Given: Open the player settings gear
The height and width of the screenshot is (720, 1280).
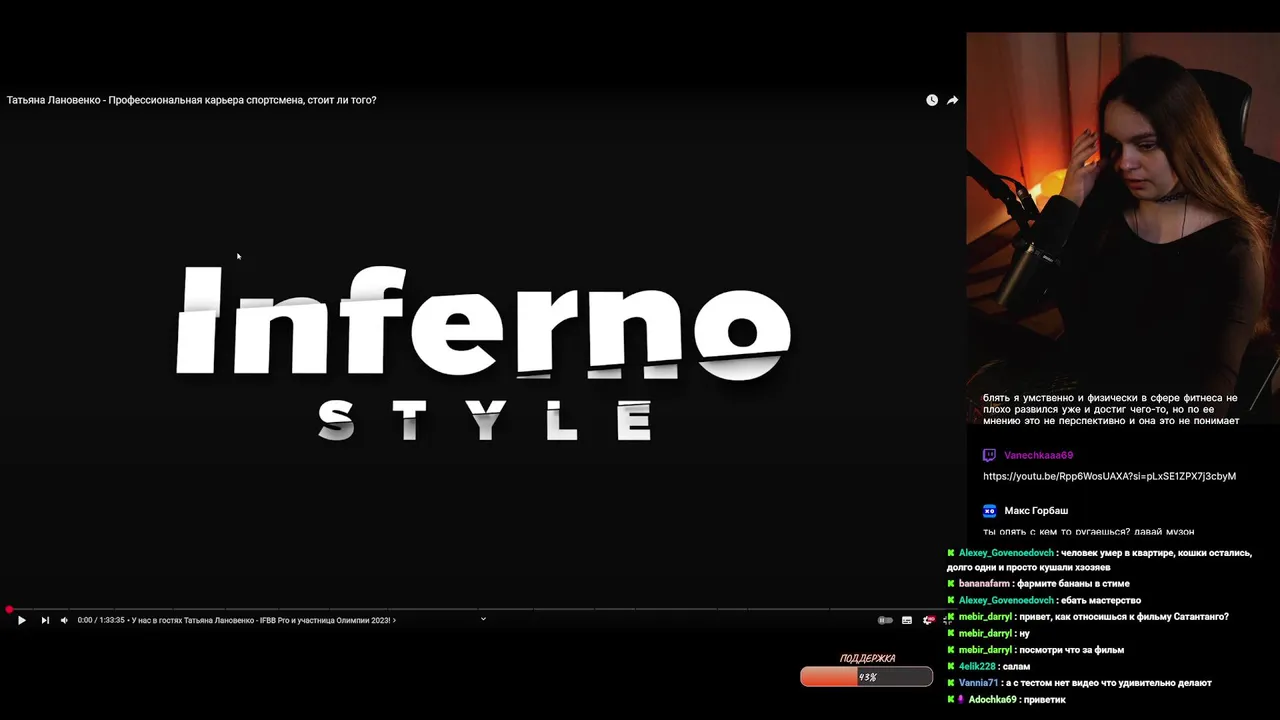Looking at the screenshot, I should 928,620.
